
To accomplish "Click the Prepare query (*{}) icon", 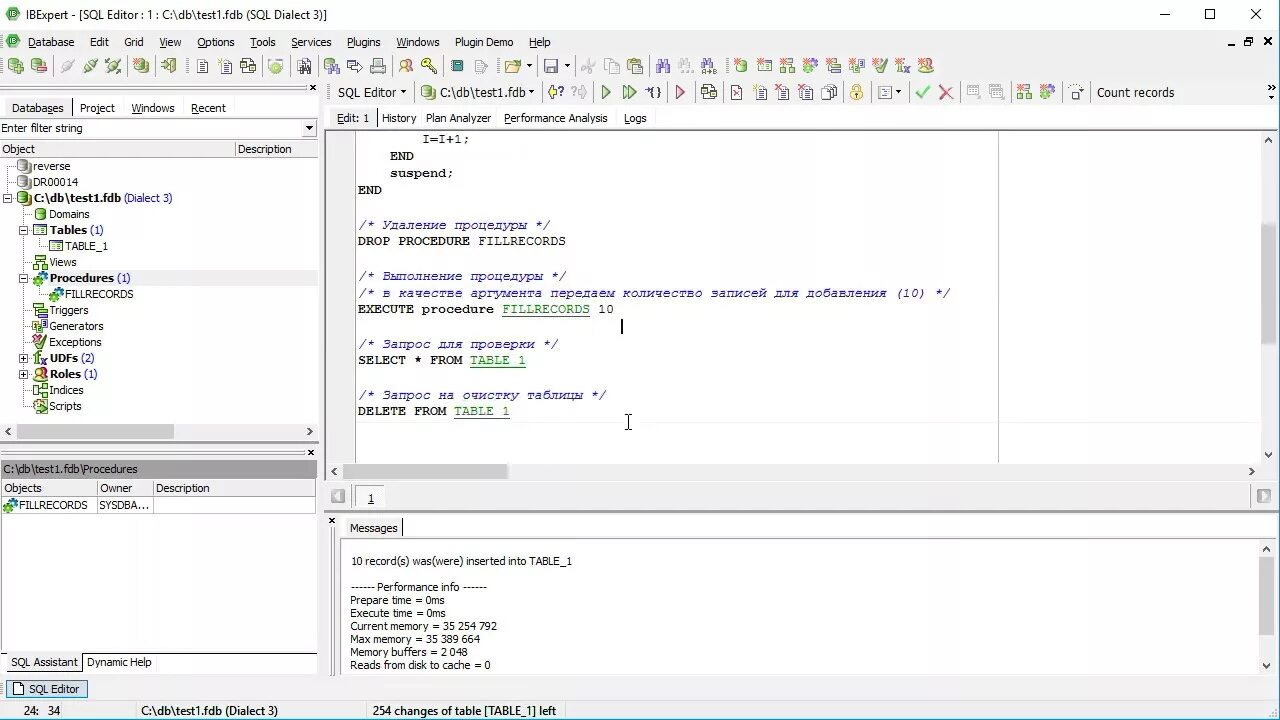I will [x=654, y=92].
